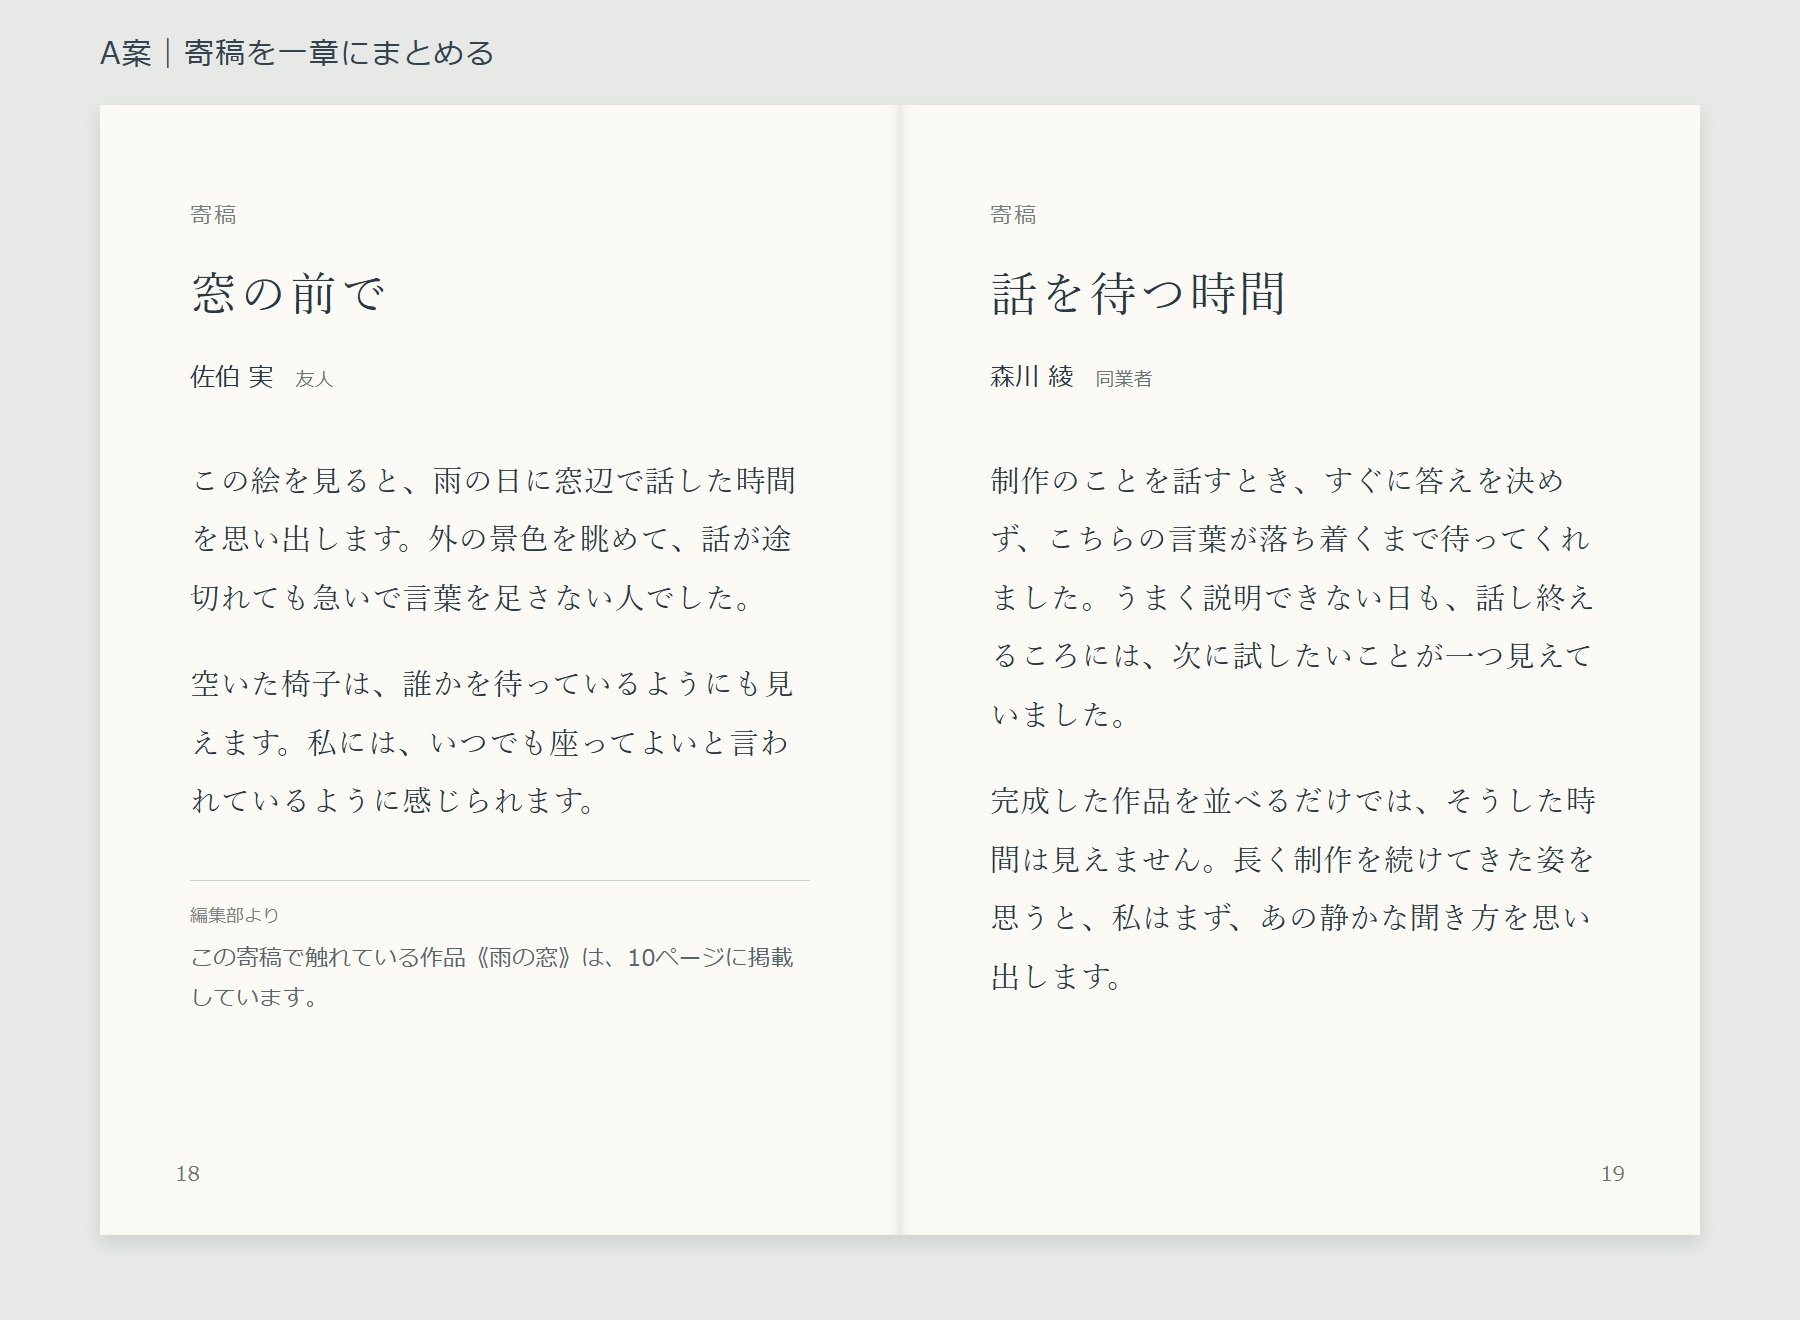
Task: Click the author role '友人'
Action: (x=314, y=379)
